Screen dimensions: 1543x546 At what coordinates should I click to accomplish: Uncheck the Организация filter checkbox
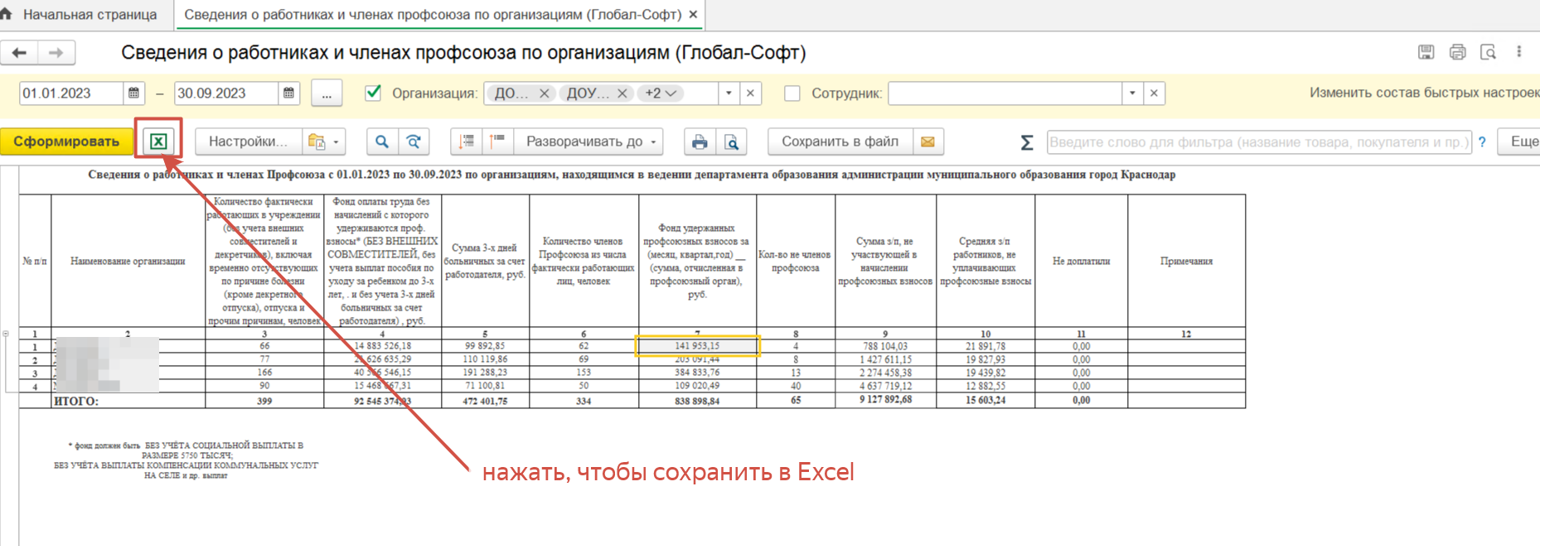point(374,93)
